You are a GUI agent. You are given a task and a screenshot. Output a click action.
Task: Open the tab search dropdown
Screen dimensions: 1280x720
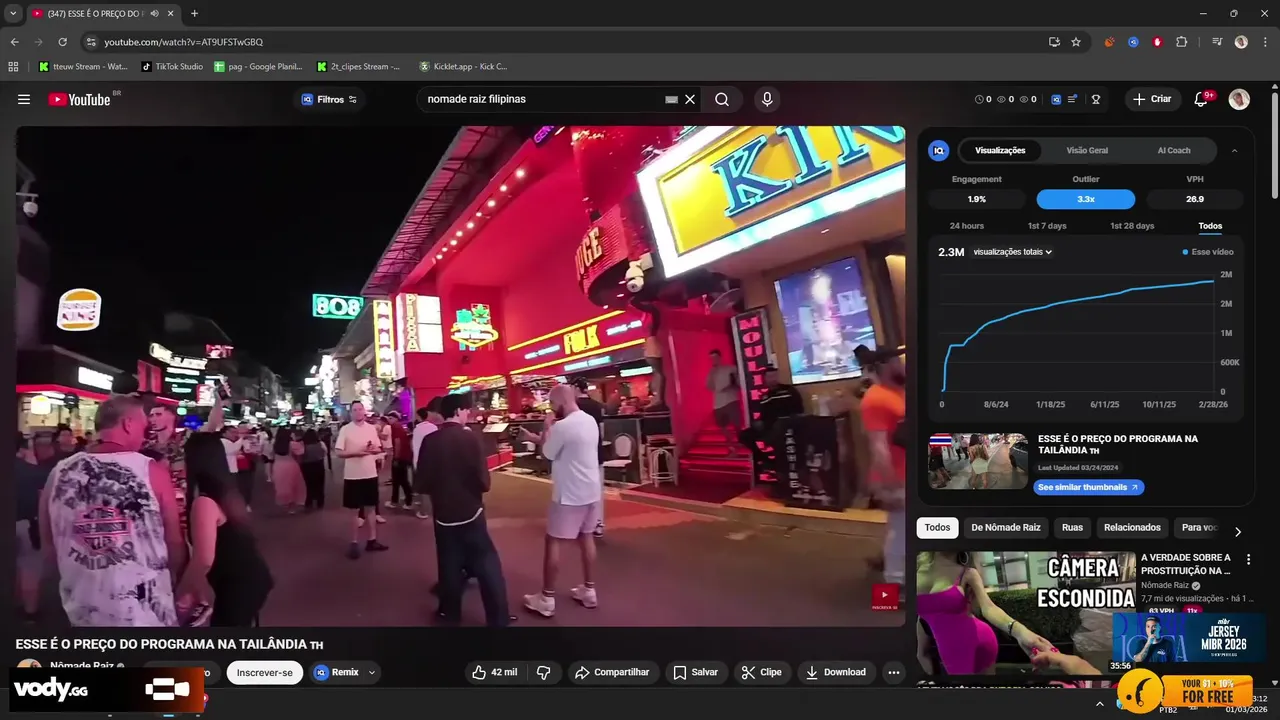tap(13, 13)
